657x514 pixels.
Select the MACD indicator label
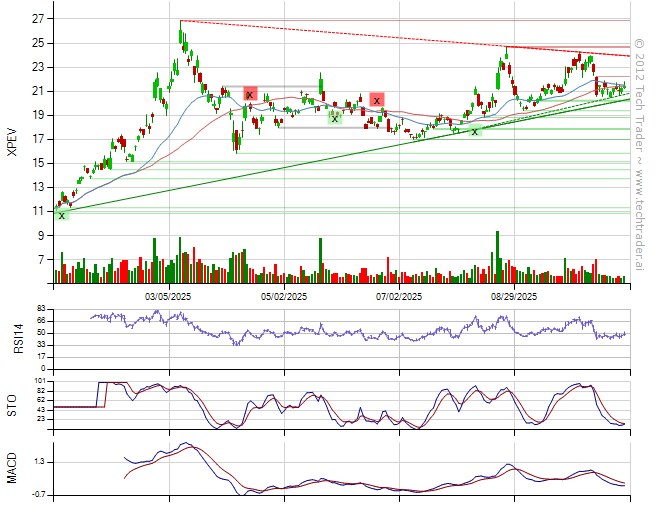click(12, 470)
